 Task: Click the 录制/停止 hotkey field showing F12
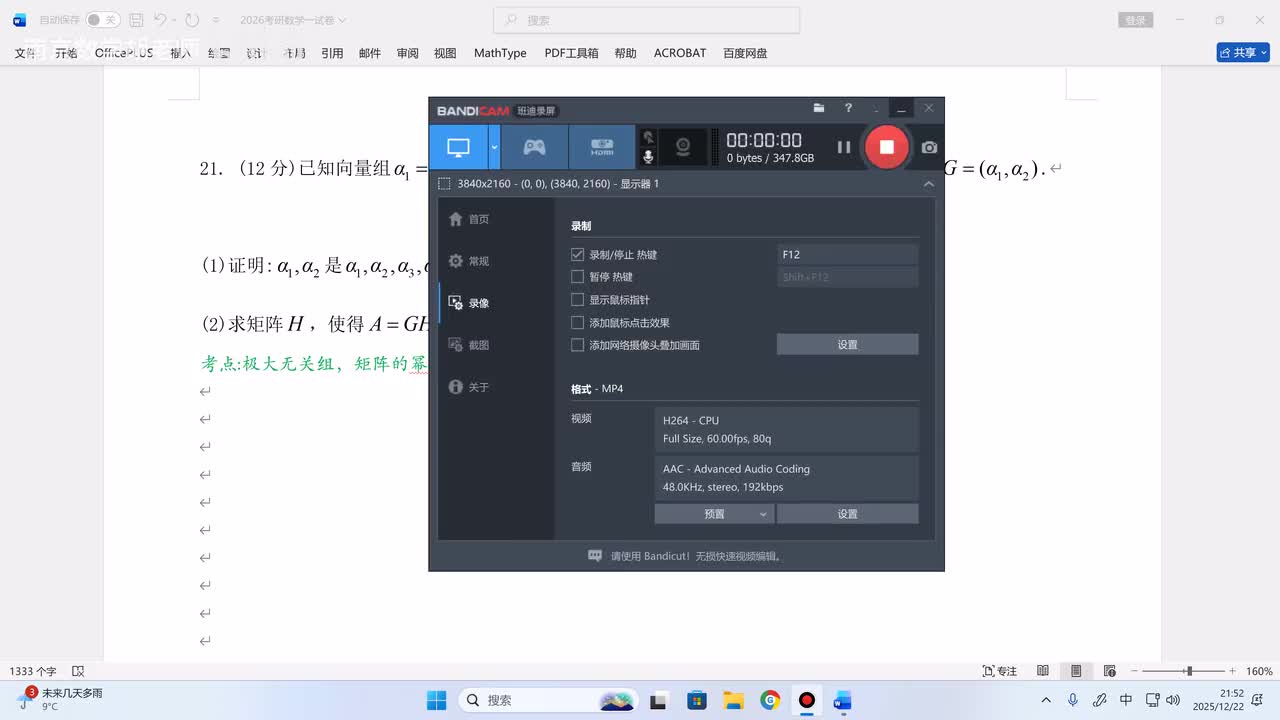coord(847,255)
